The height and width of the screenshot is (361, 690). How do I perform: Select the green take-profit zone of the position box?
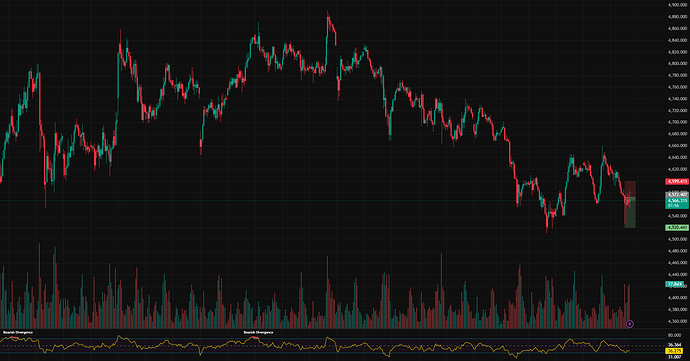[x=630, y=213]
